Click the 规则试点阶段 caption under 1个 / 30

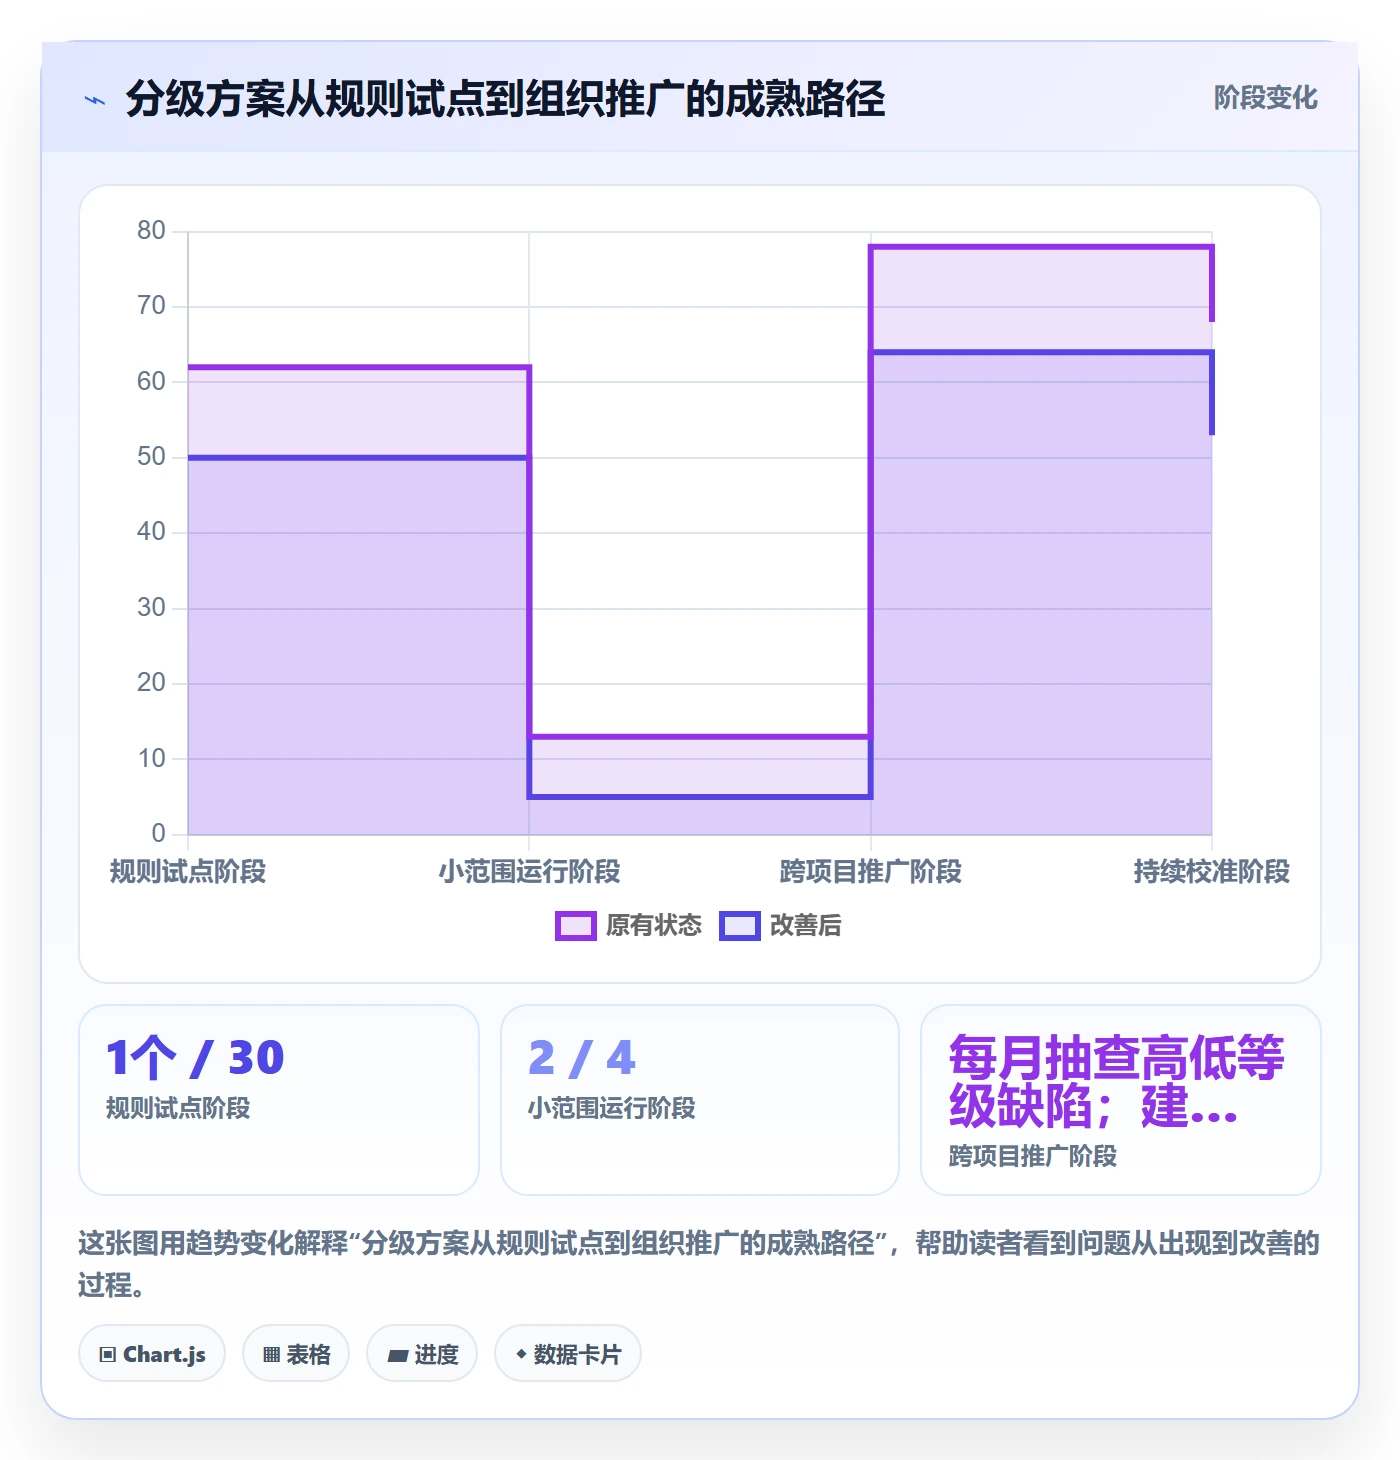pyautogui.click(x=178, y=1108)
